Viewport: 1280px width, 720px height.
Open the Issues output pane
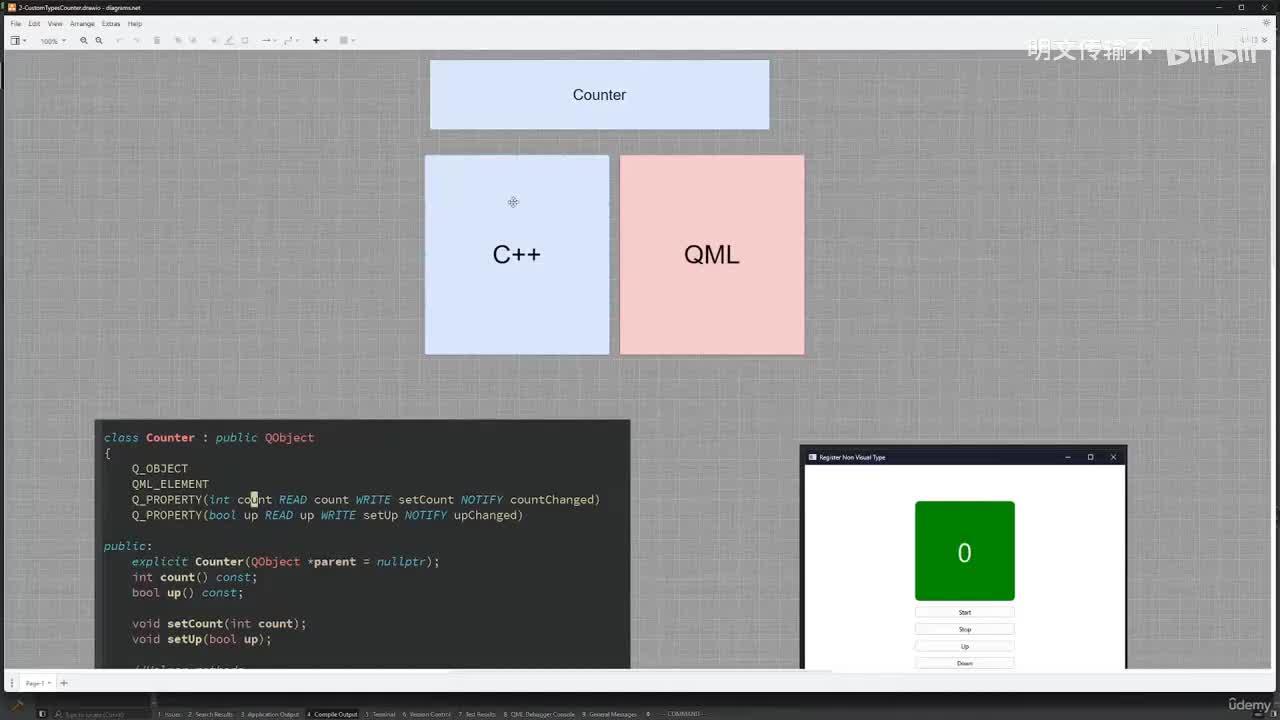coord(170,714)
